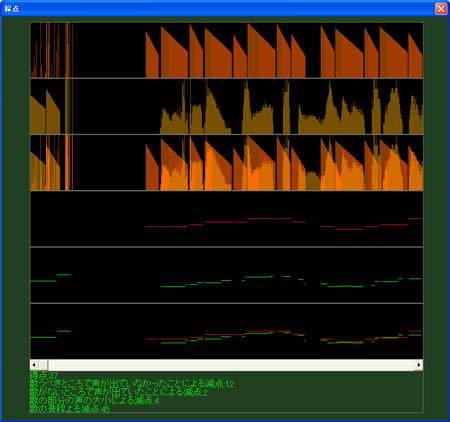Click the leftmost red line in bottom graph

tap(152, 339)
